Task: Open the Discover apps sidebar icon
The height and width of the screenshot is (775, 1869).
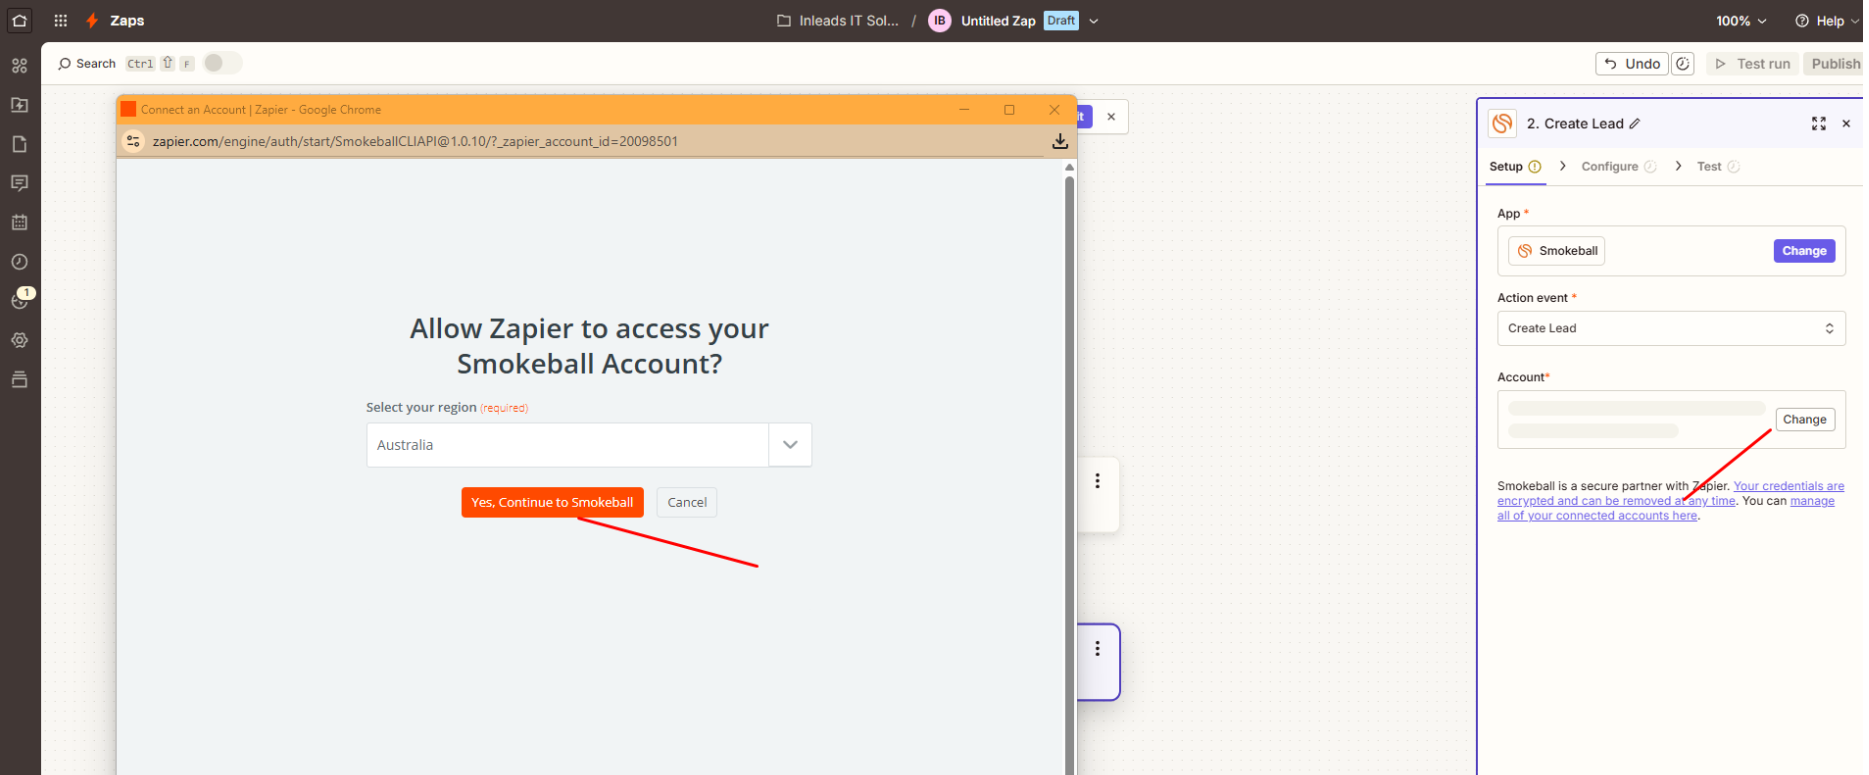Action: (19, 65)
